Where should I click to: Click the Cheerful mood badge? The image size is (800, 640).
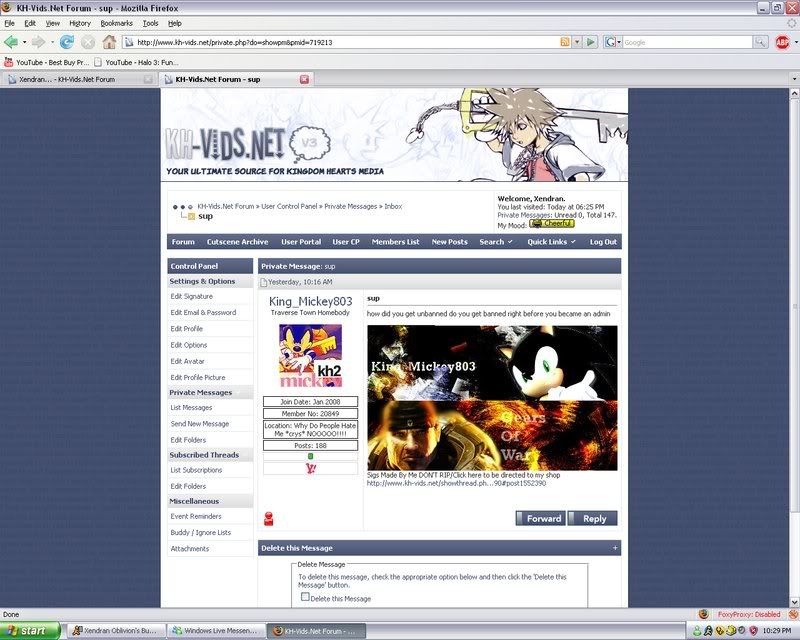pyautogui.click(x=552, y=224)
